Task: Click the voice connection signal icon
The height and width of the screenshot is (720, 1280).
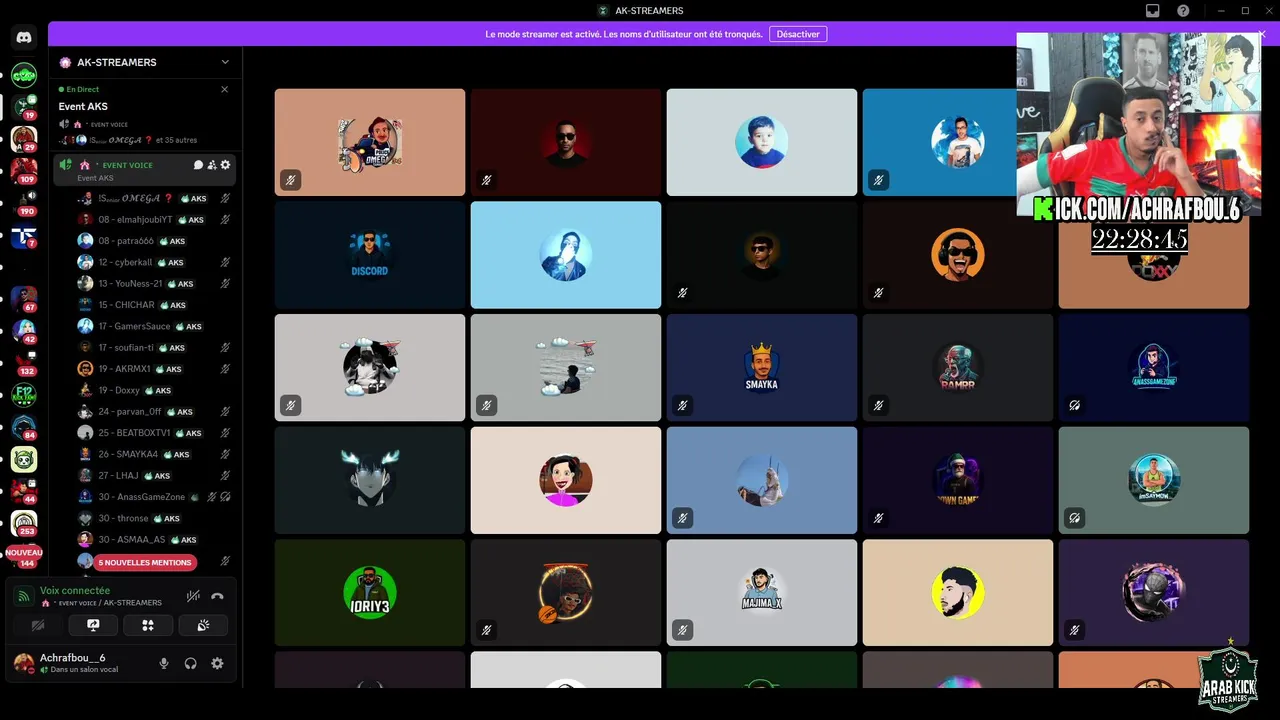Action: pos(24,596)
